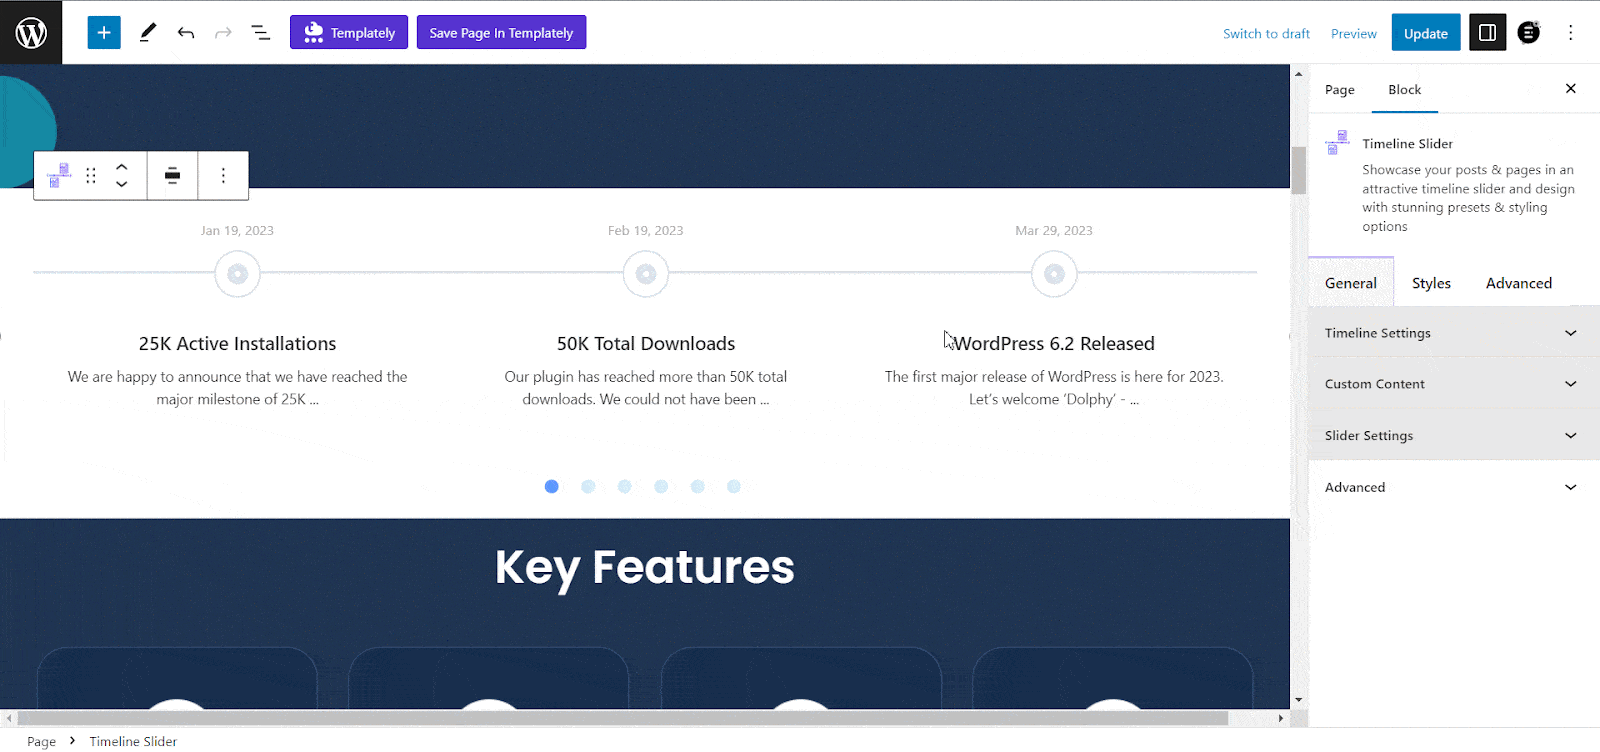Switch to the Page tab
Screen dimensions: 1600x752
coord(1340,89)
